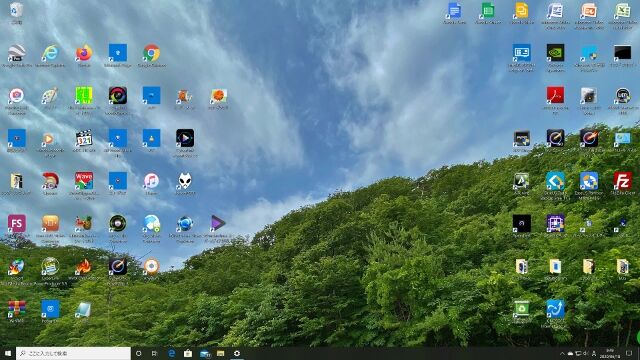Click the Windows Start button

pos(8,353)
